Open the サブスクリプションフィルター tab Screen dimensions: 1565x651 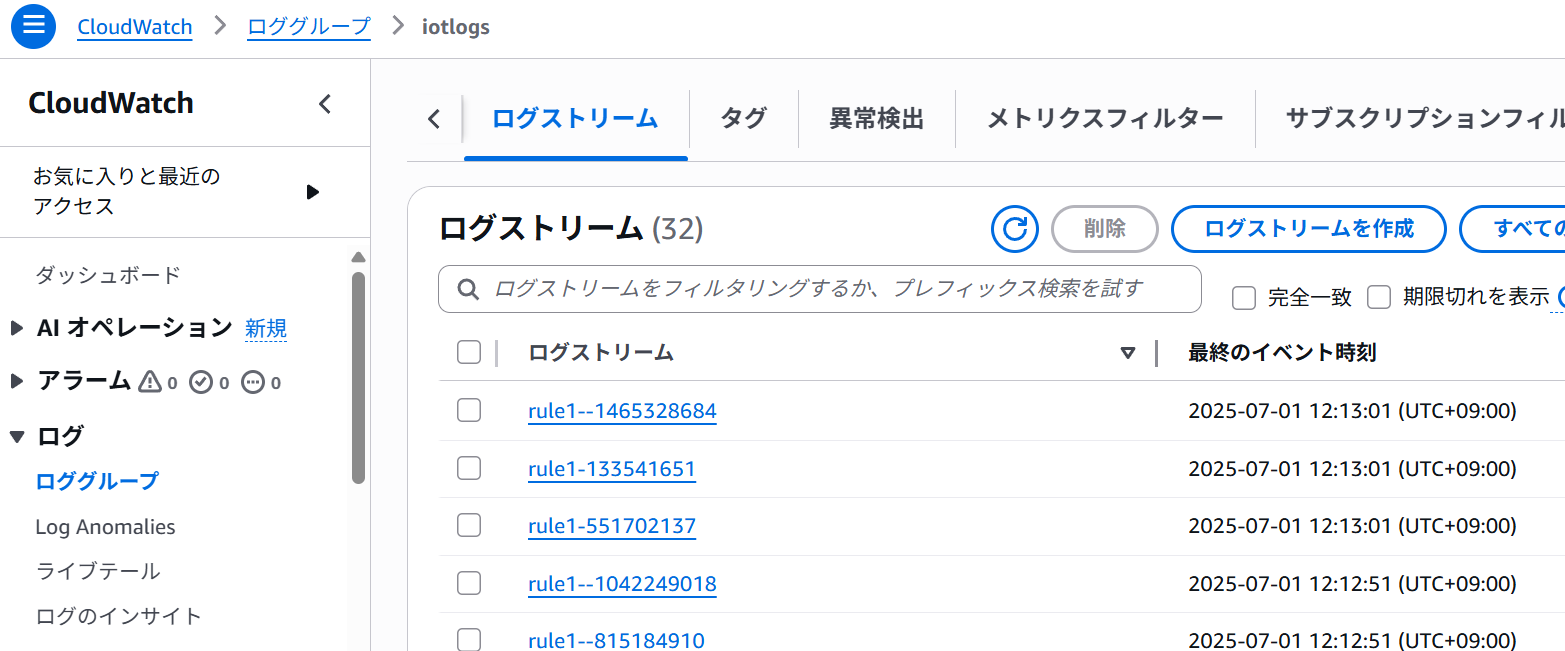[1425, 119]
